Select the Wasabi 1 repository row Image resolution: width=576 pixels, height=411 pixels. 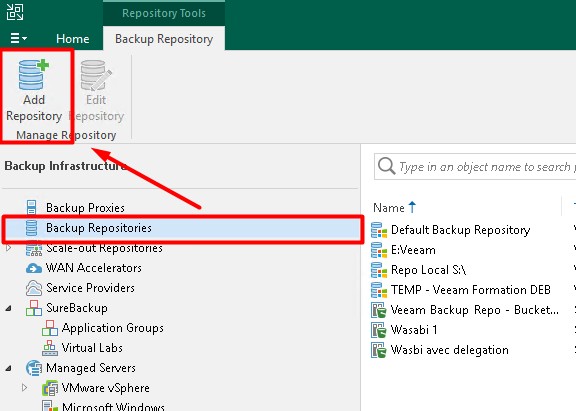click(414, 330)
